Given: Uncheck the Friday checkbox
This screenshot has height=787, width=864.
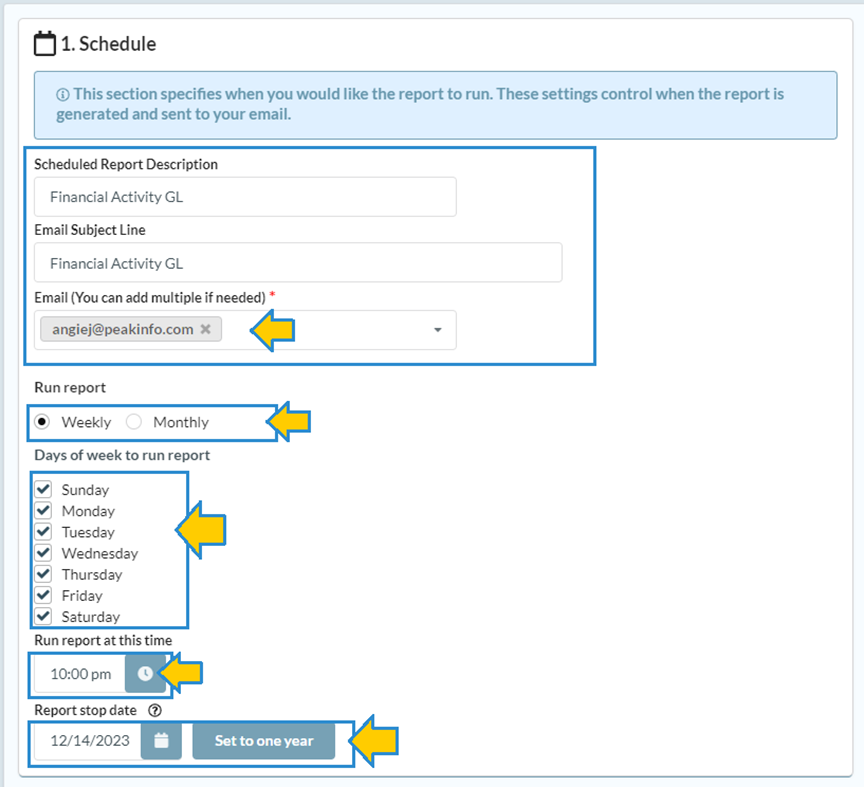Looking at the screenshot, I should coord(43,595).
